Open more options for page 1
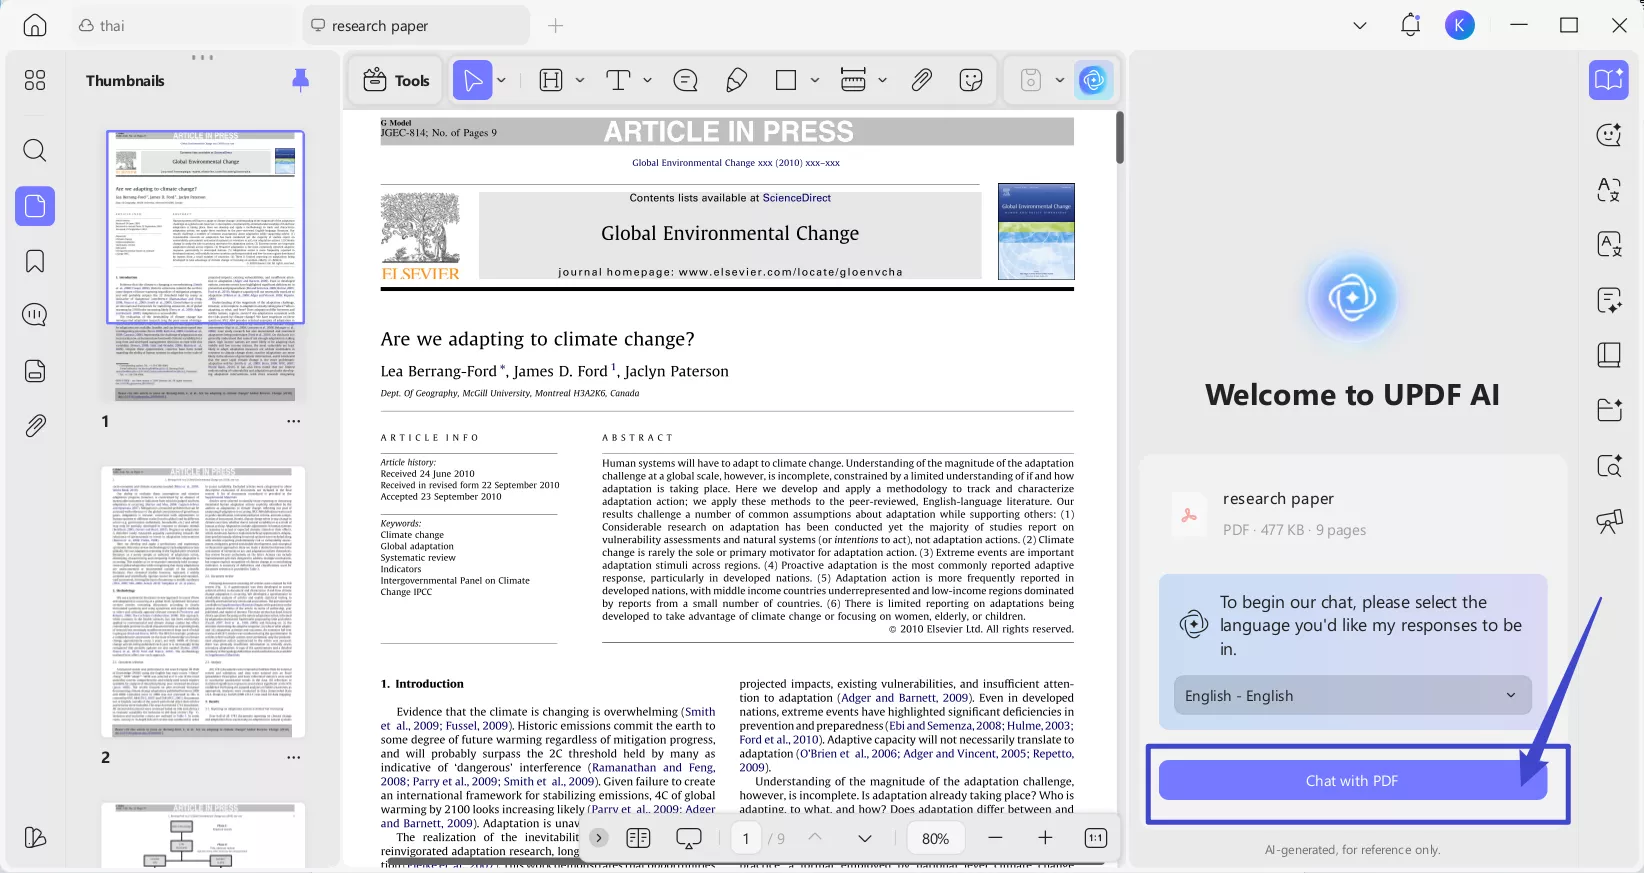Screen dimensions: 1644x873 click(294, 421)
